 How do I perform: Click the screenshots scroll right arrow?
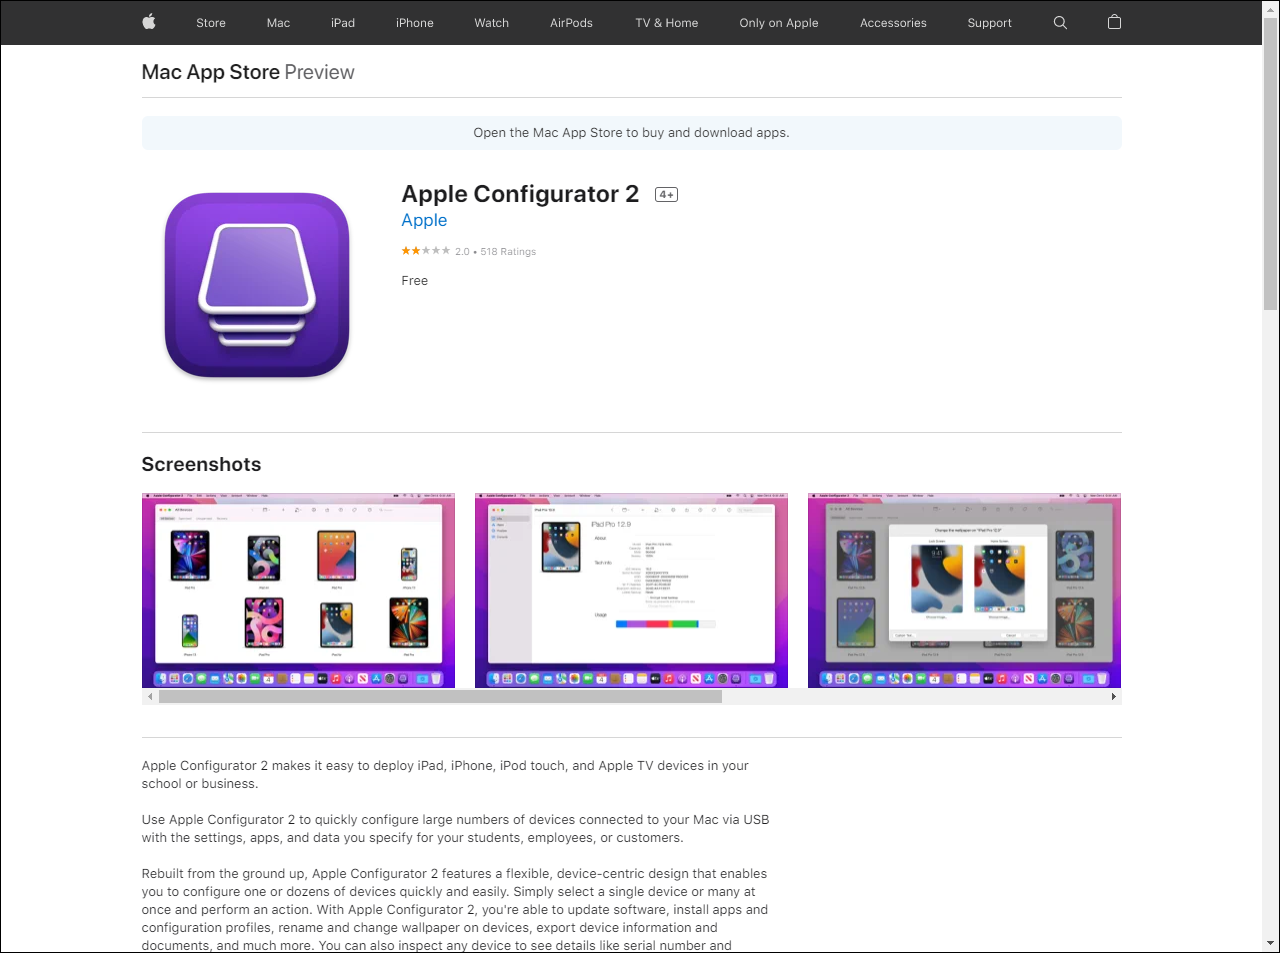click(x=1113, y=697)
